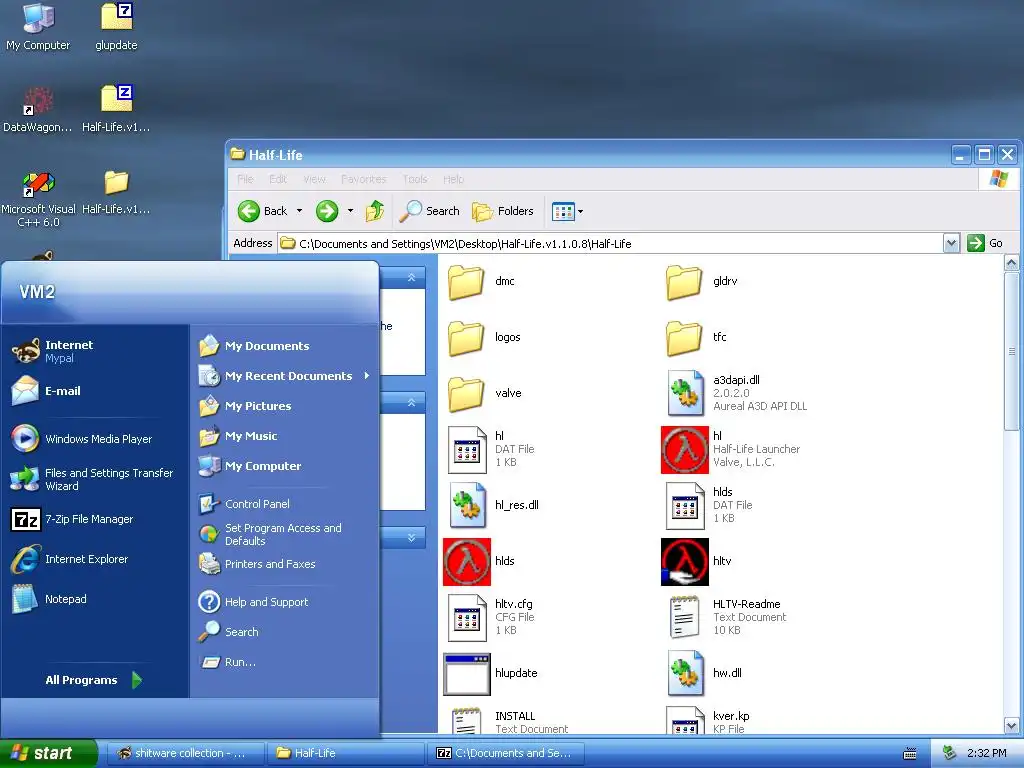This screenshot has height=768, width=1024.
Task: Switch to 7-Zip C:\Documents taskbar window
Action: click(505, 753)
